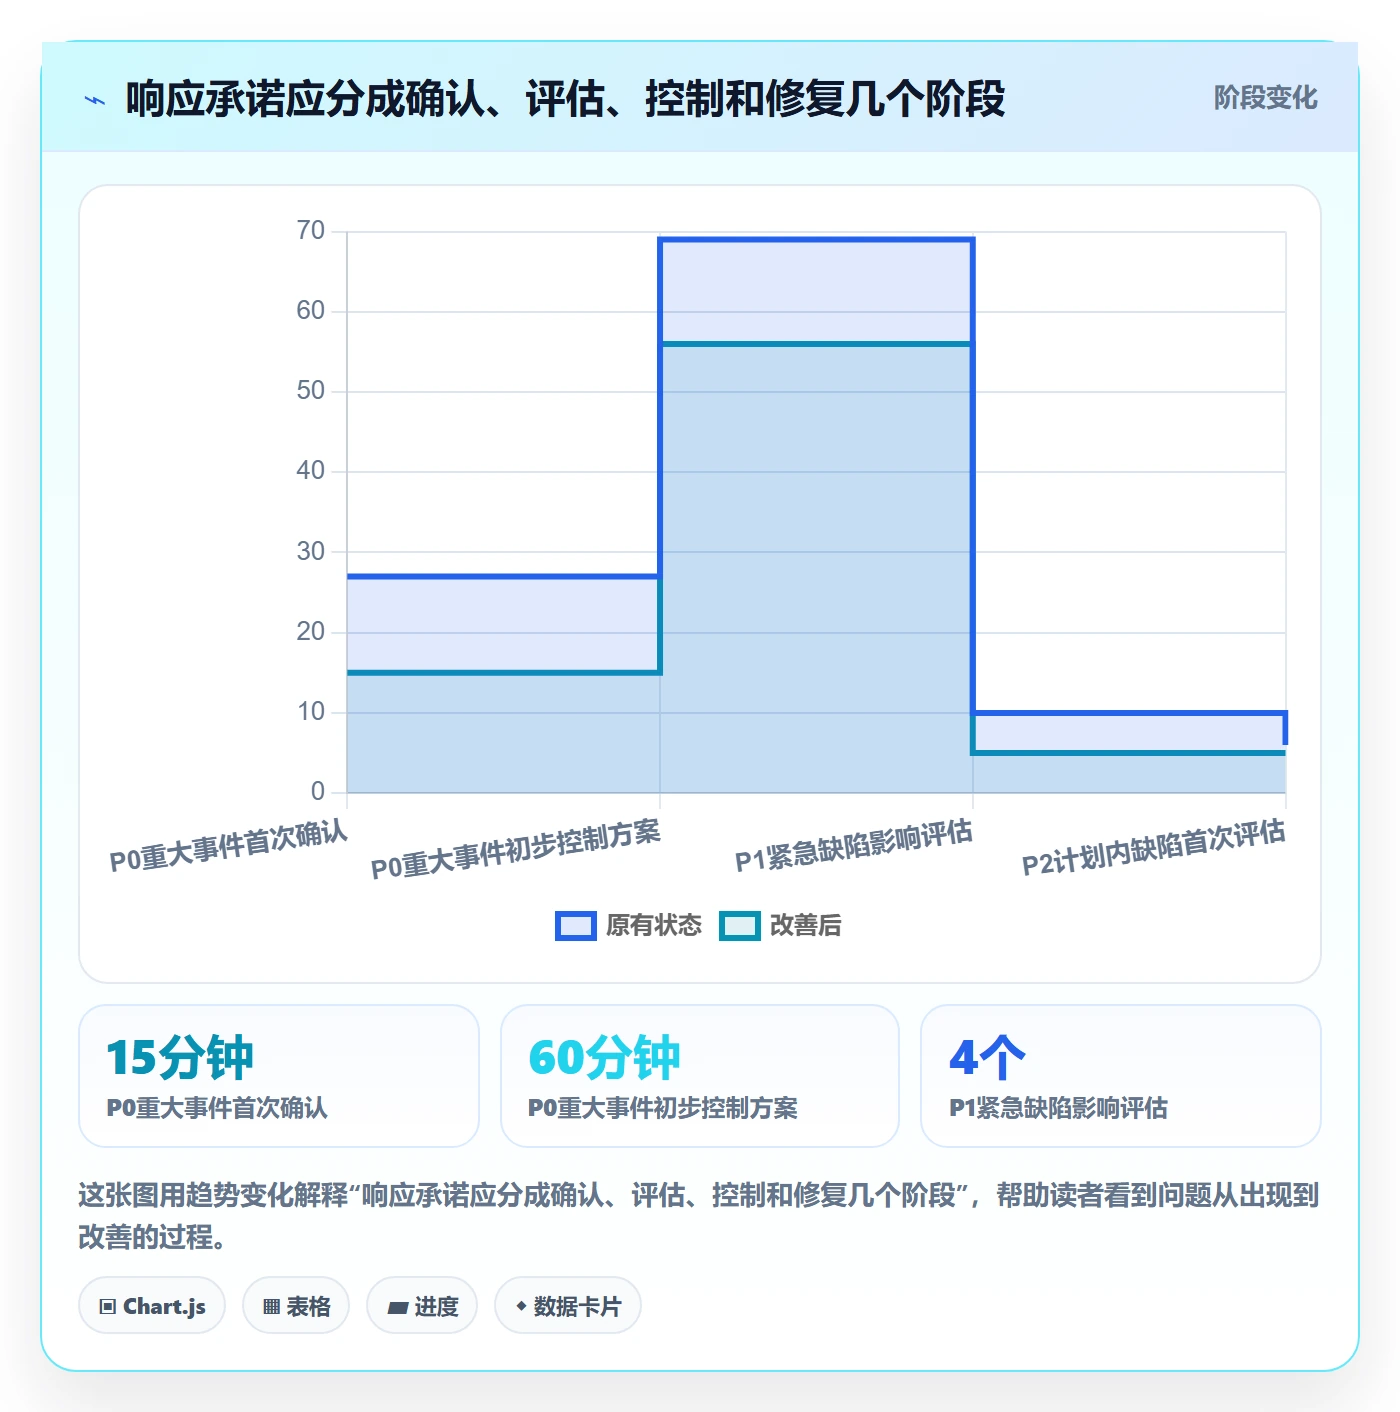1400x1412 pixels.
Task: Click the 改善后 legend label
Action: tap(806, 926)
